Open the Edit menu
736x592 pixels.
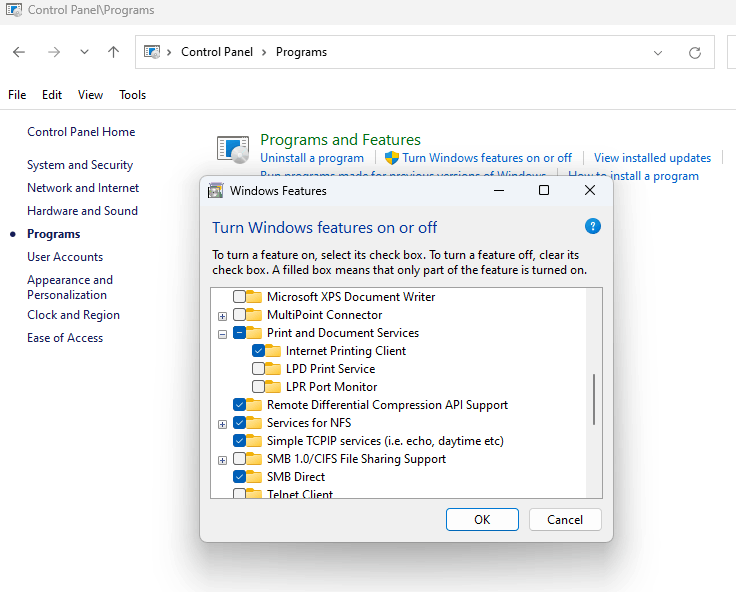click(x=52, y=95)
